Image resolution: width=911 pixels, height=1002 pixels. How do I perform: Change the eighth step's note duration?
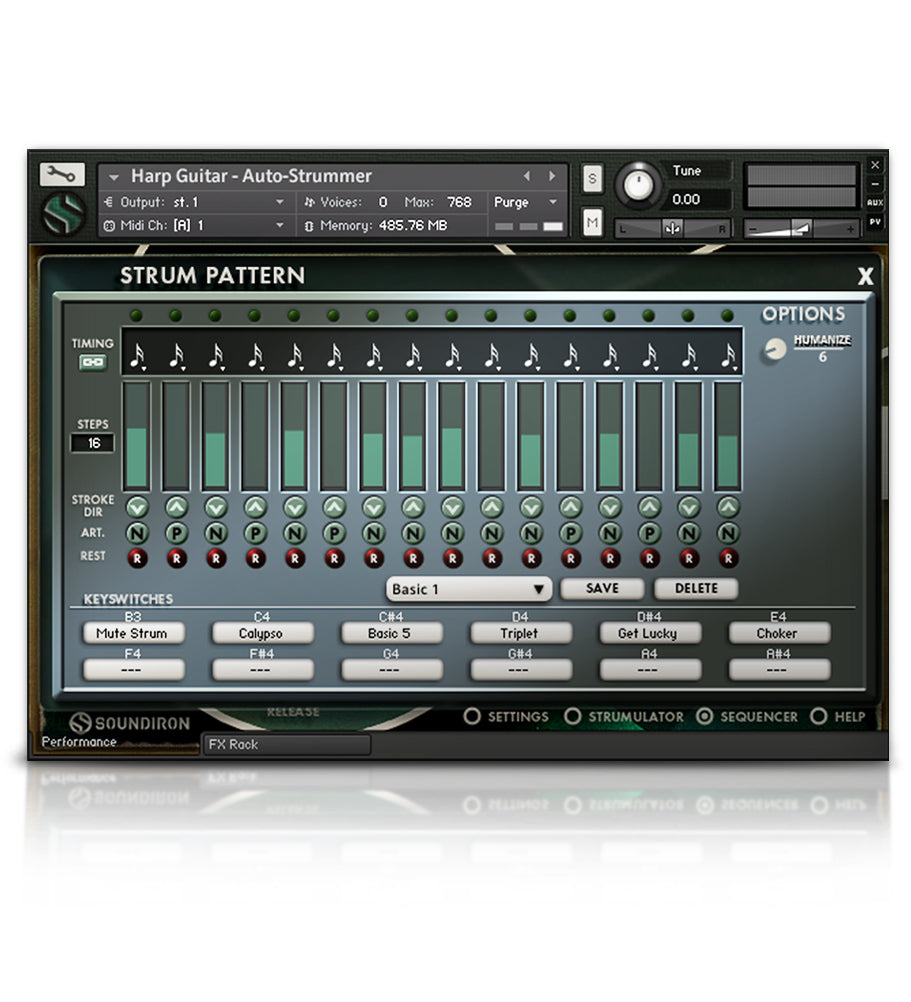pyautogui.click(x=413, y=357)
